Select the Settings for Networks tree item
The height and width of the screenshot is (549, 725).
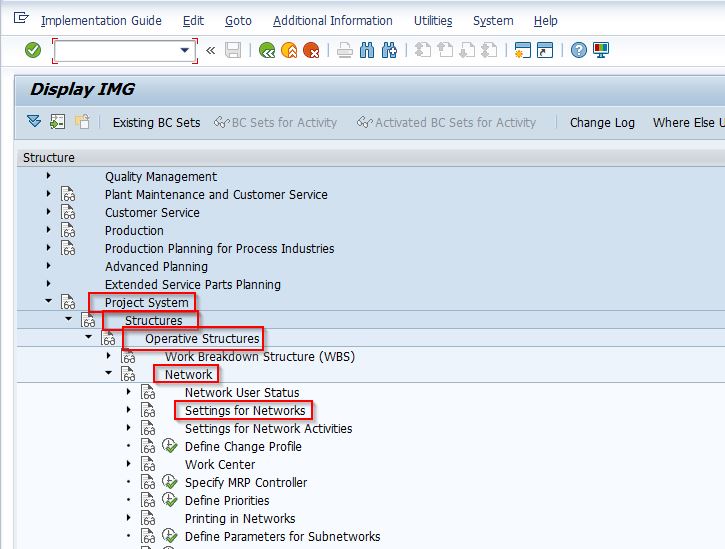pyautogui.click(x=245, y=411)
